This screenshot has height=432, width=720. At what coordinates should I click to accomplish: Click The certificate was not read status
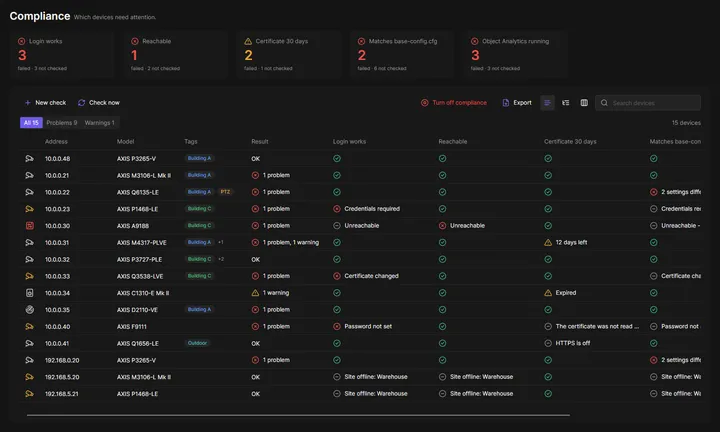coord(591,326)
